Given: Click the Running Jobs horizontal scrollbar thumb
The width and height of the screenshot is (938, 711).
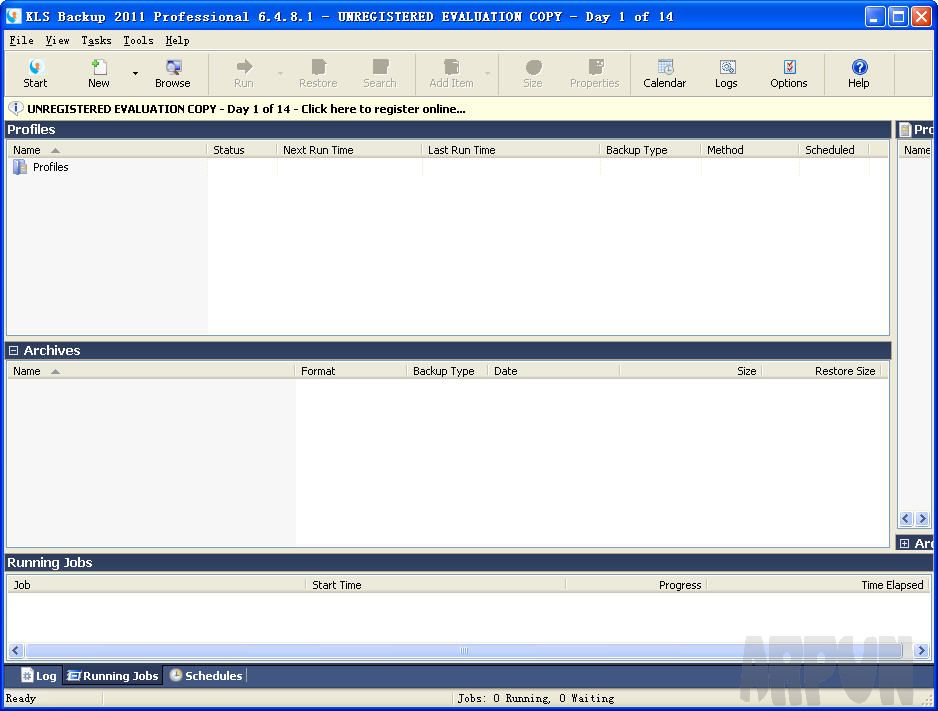Looking at the screenshot, I should (x=464, y=651).
